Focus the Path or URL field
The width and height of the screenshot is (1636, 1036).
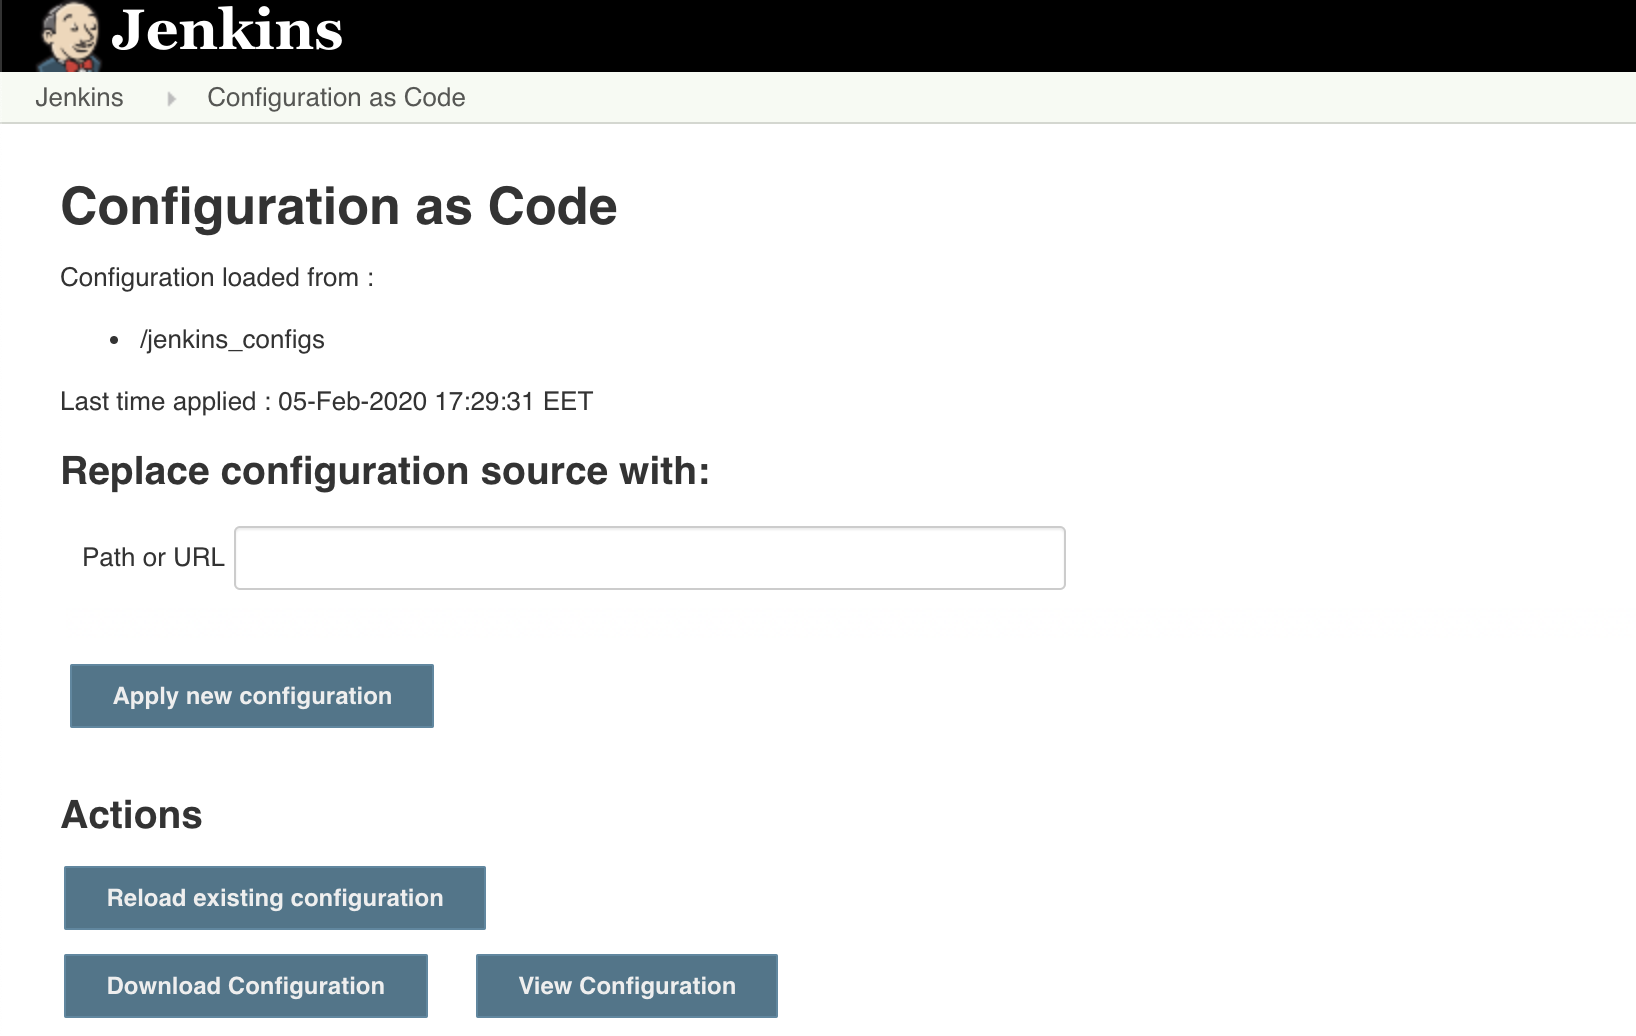650,558
